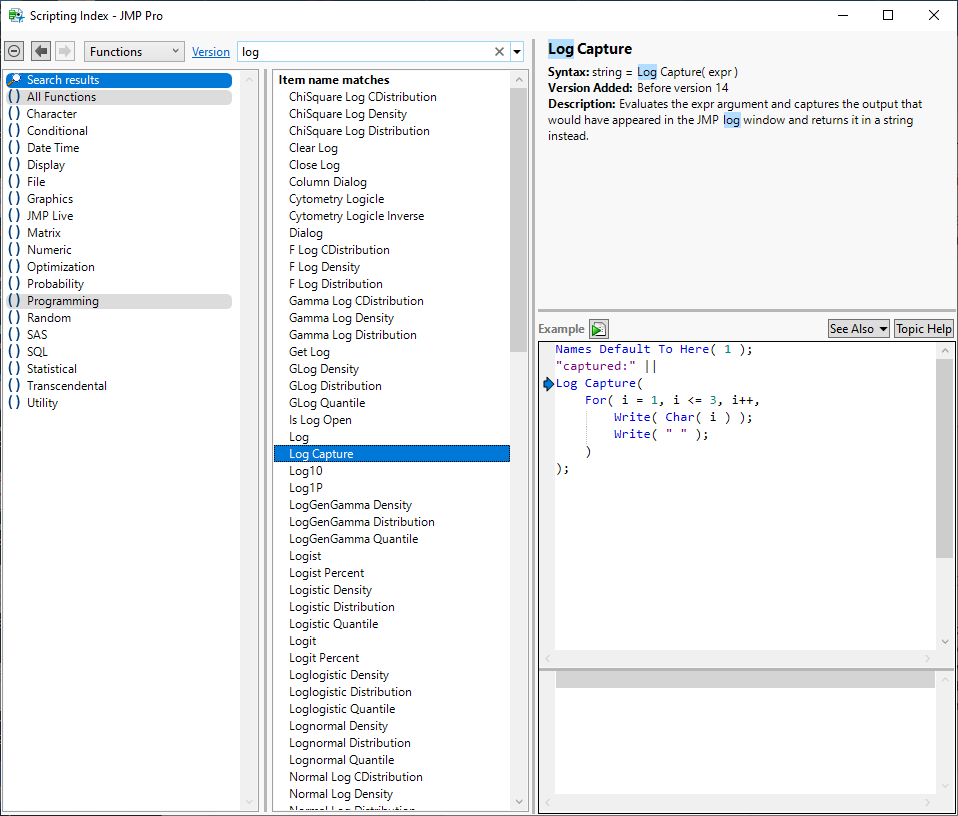Select Get Log from the item matches

tap(309, 352)
